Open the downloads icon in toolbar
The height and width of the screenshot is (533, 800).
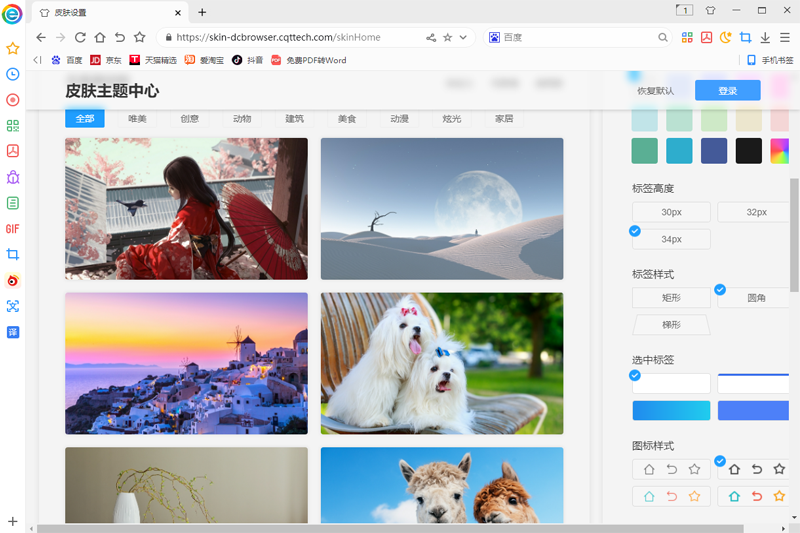tap(765, 37)
